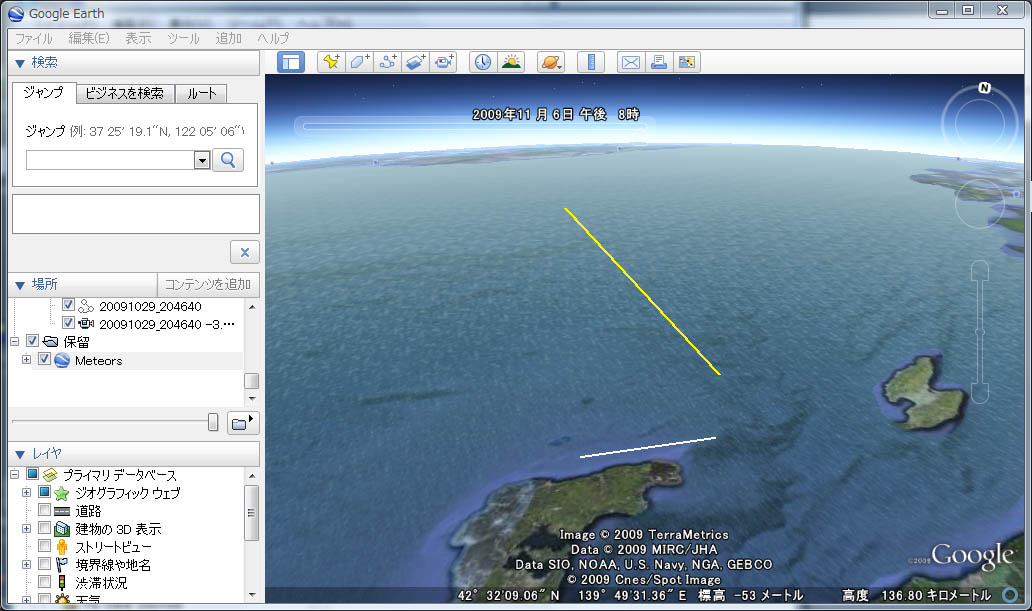Expand the 境界線や地名 node

[26, 564]
